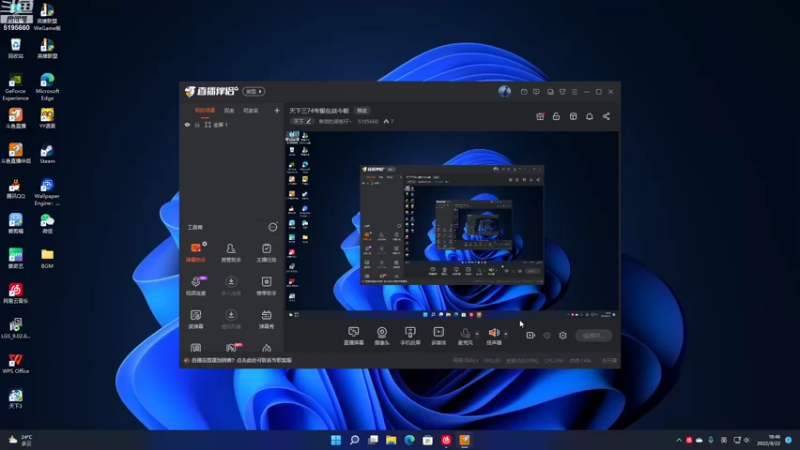Open NetEase Cloud Music on the taskbar
The width and height of the screenshot is (800, 450).
446,440
